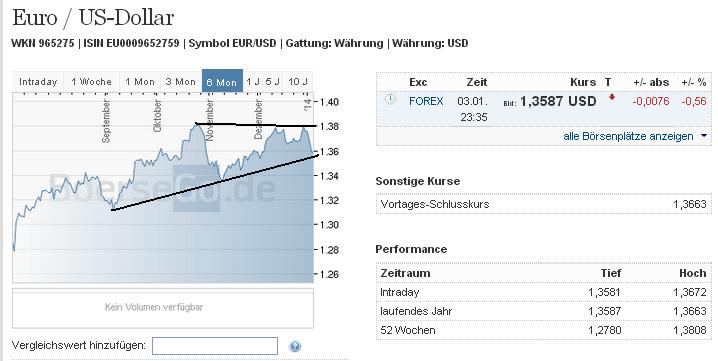Click the red down-trend arrow icon
718x361 pixels.
coord(611,98)
